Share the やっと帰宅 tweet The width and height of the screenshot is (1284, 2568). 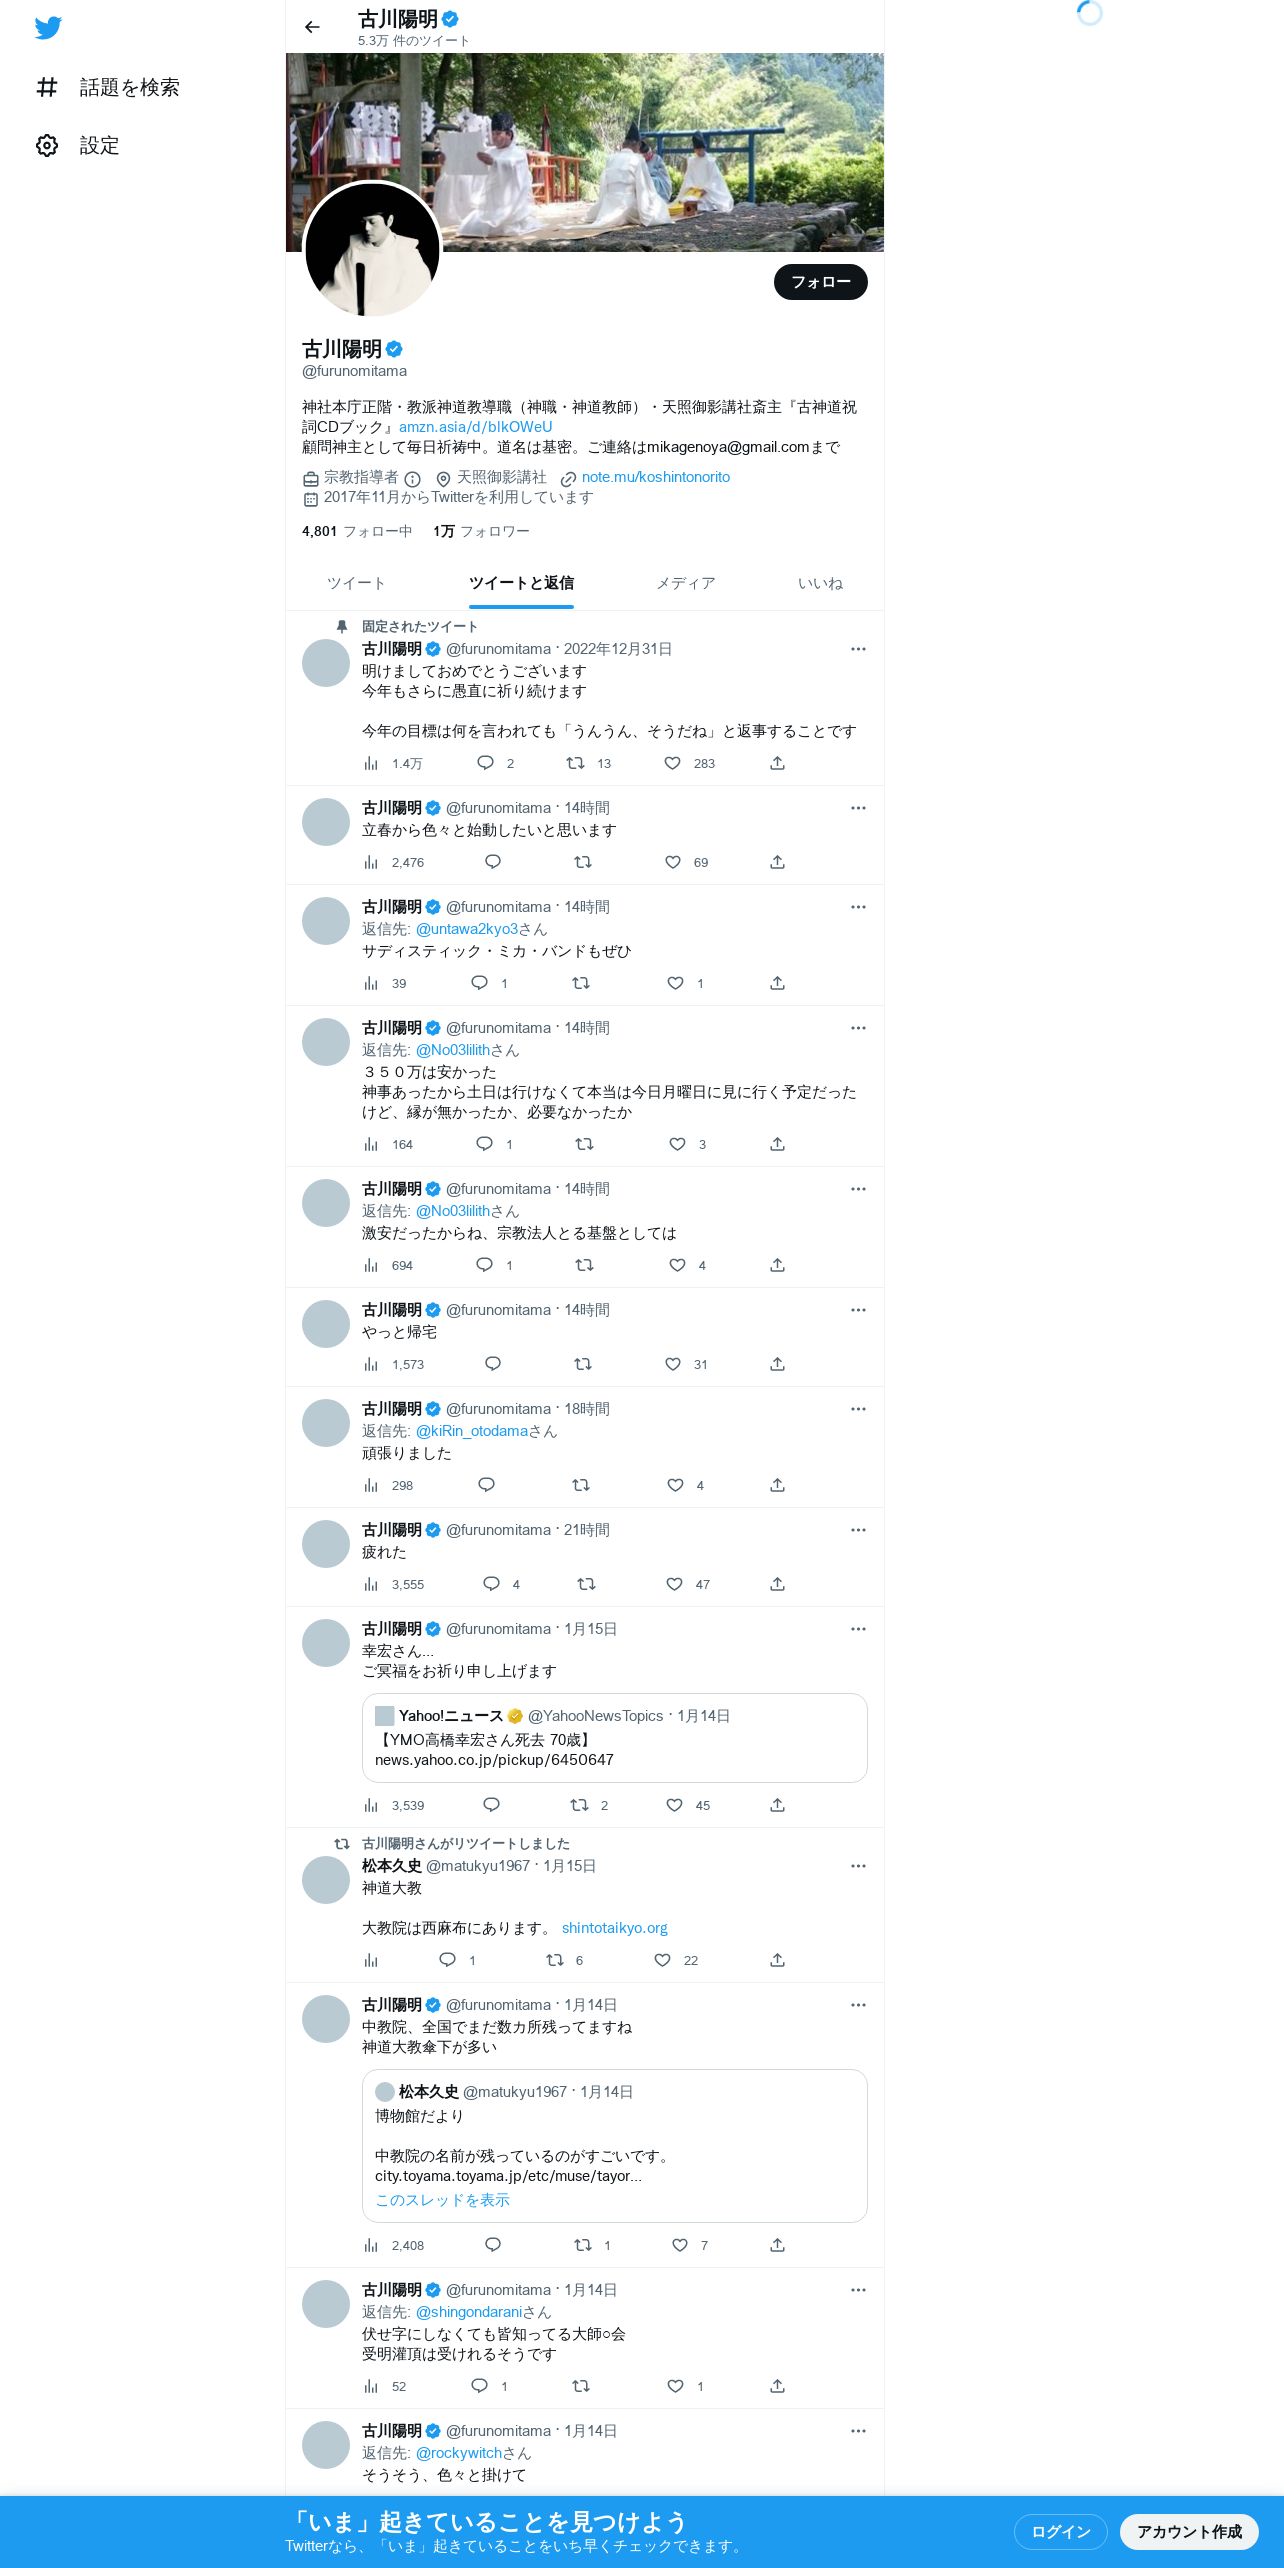point(777,1364)
